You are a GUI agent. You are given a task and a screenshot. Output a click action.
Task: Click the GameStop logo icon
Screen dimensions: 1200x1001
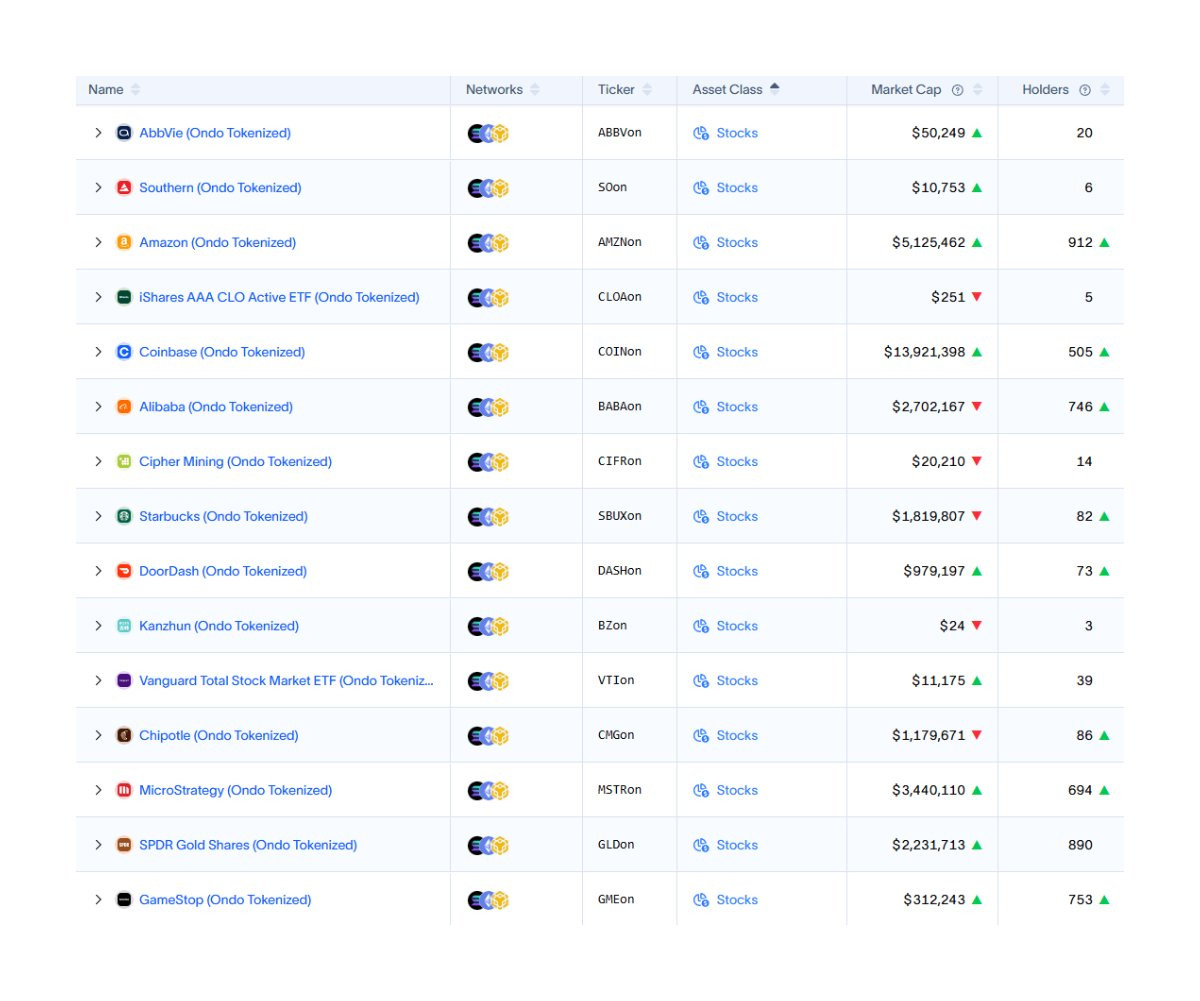click(124, 900)
